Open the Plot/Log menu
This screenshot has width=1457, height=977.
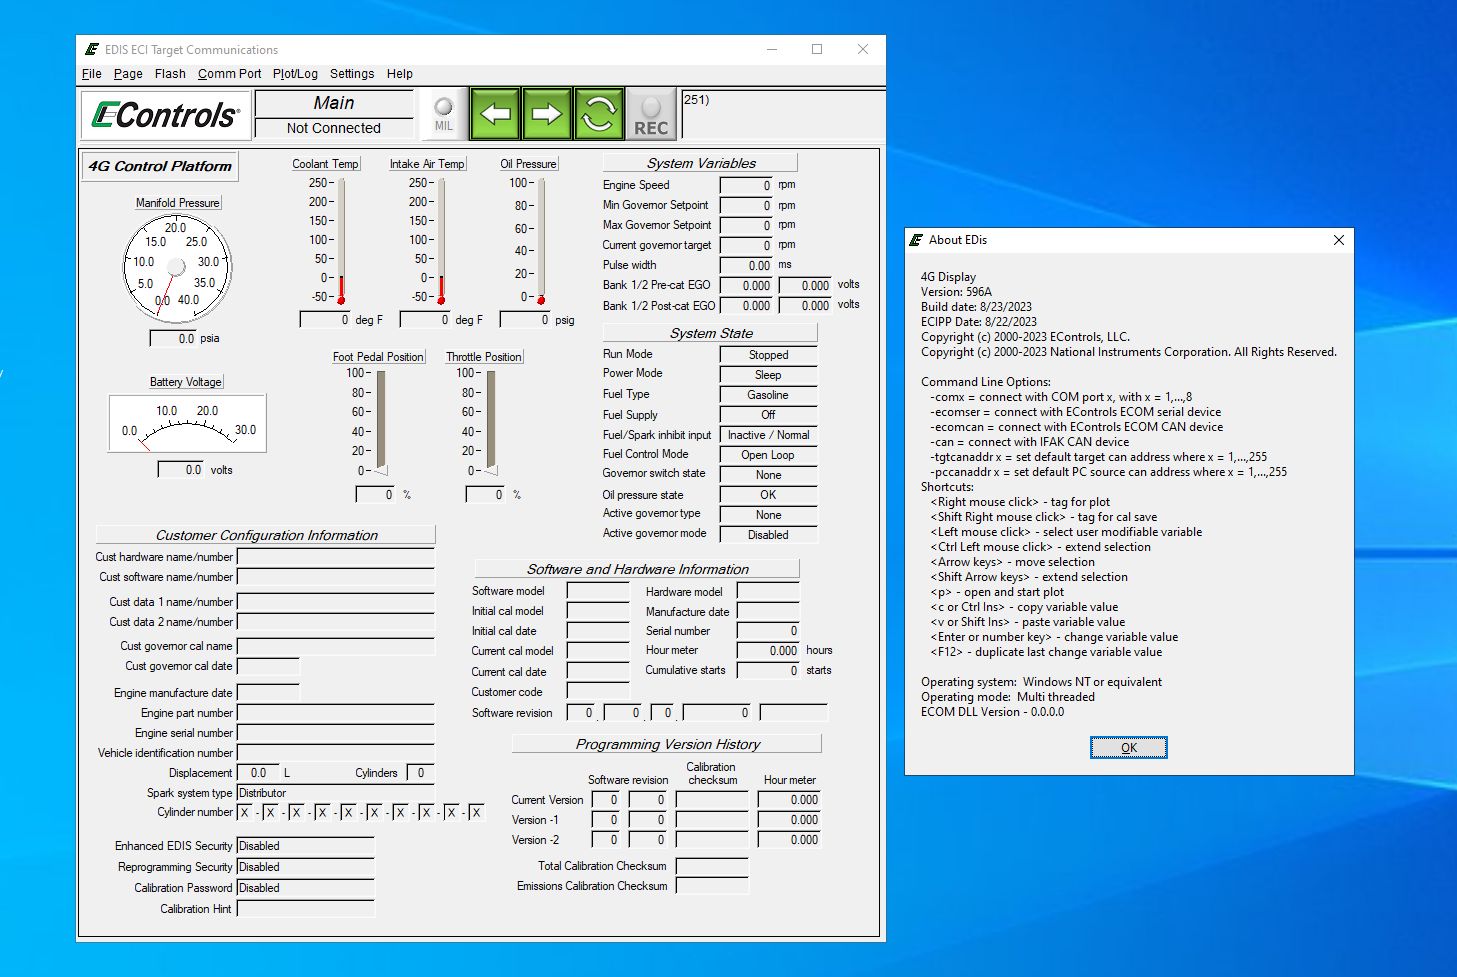[x=295, y=74]
